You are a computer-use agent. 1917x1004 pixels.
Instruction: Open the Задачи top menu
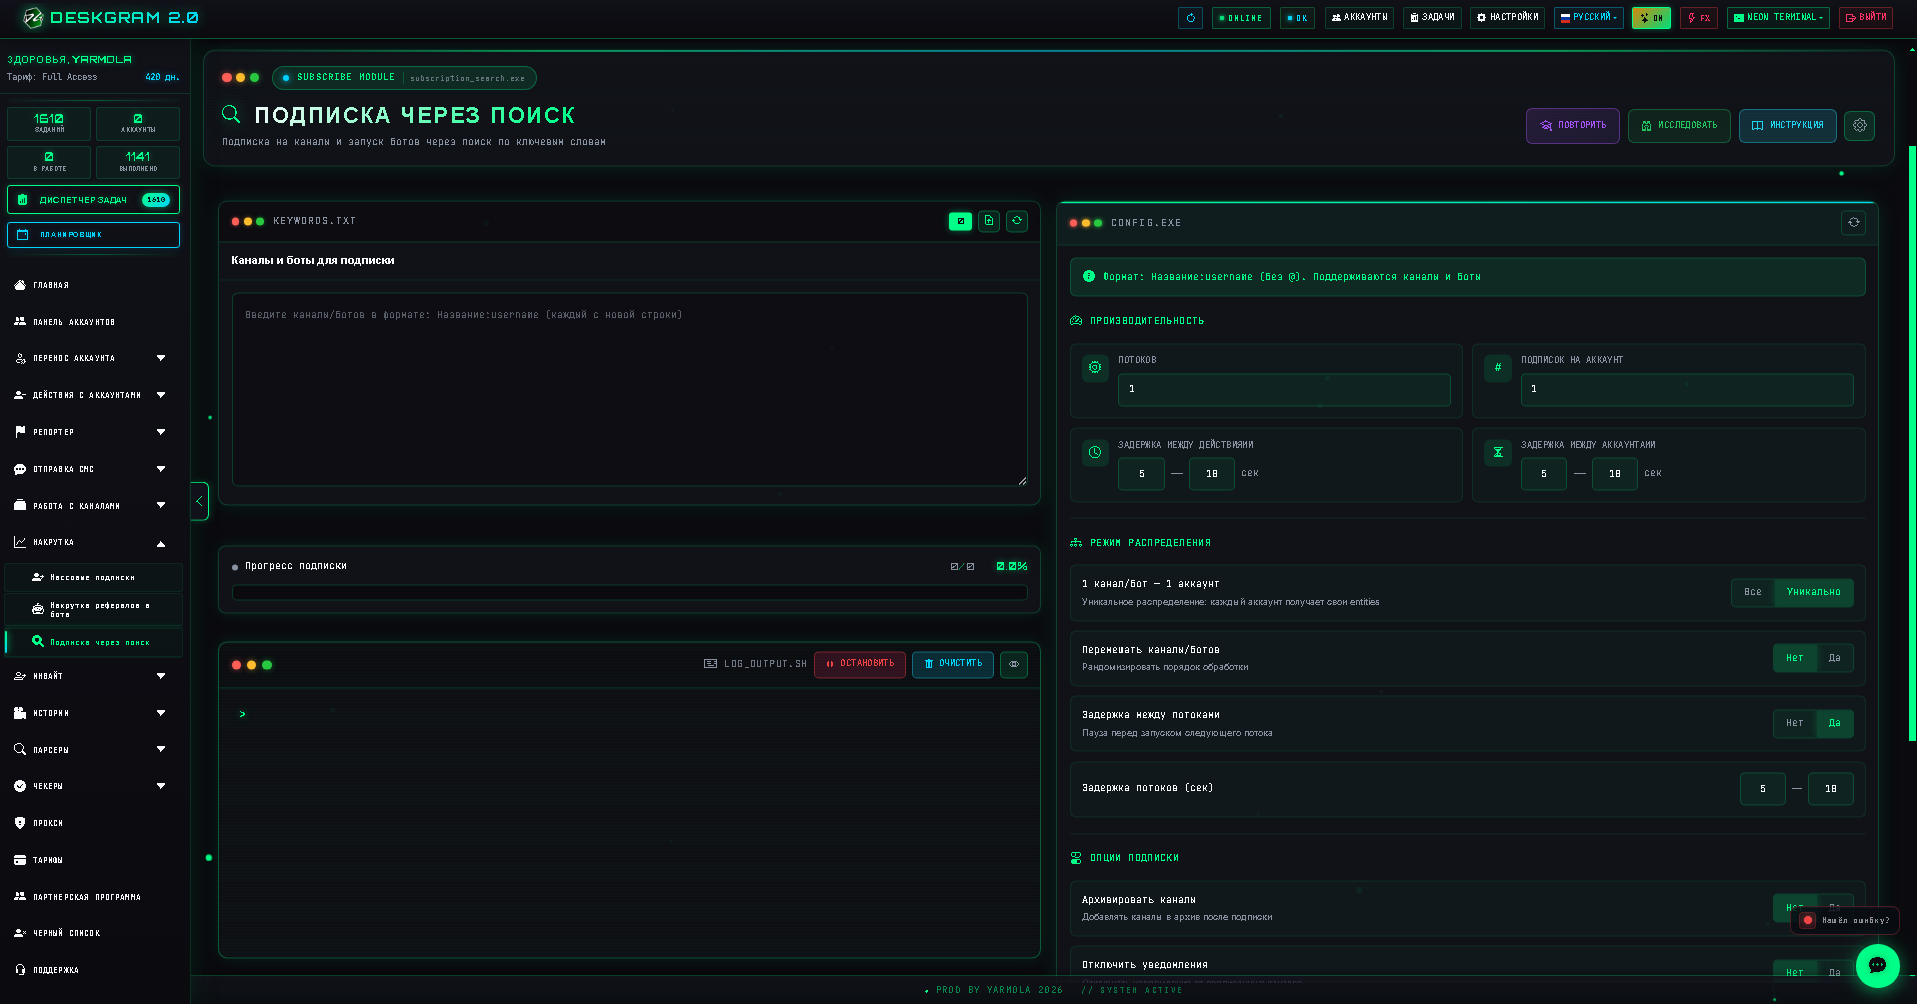(1432, 18)
